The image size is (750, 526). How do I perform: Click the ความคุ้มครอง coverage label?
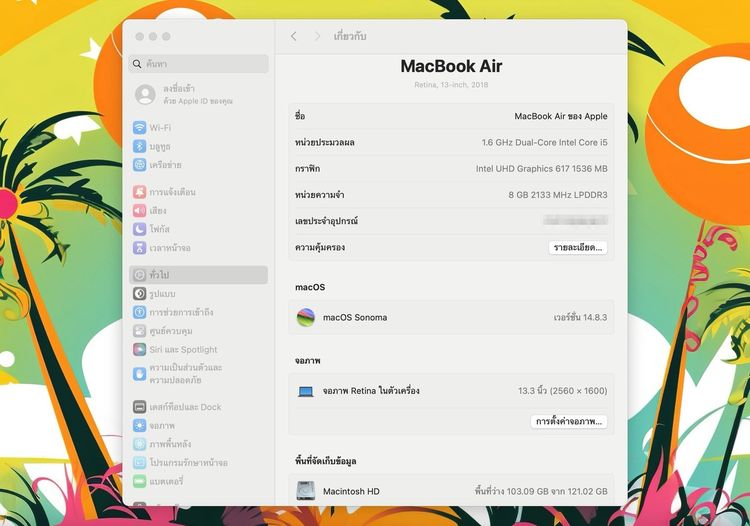320,248
